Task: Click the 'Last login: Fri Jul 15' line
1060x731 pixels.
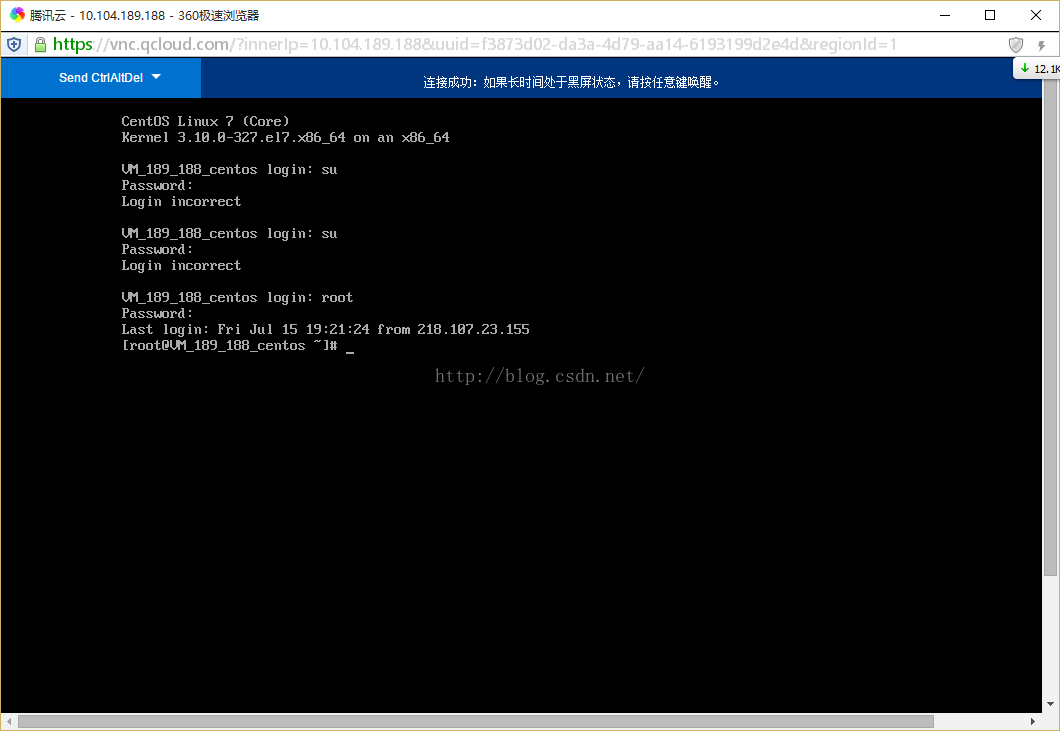Action: click(325, 329)
